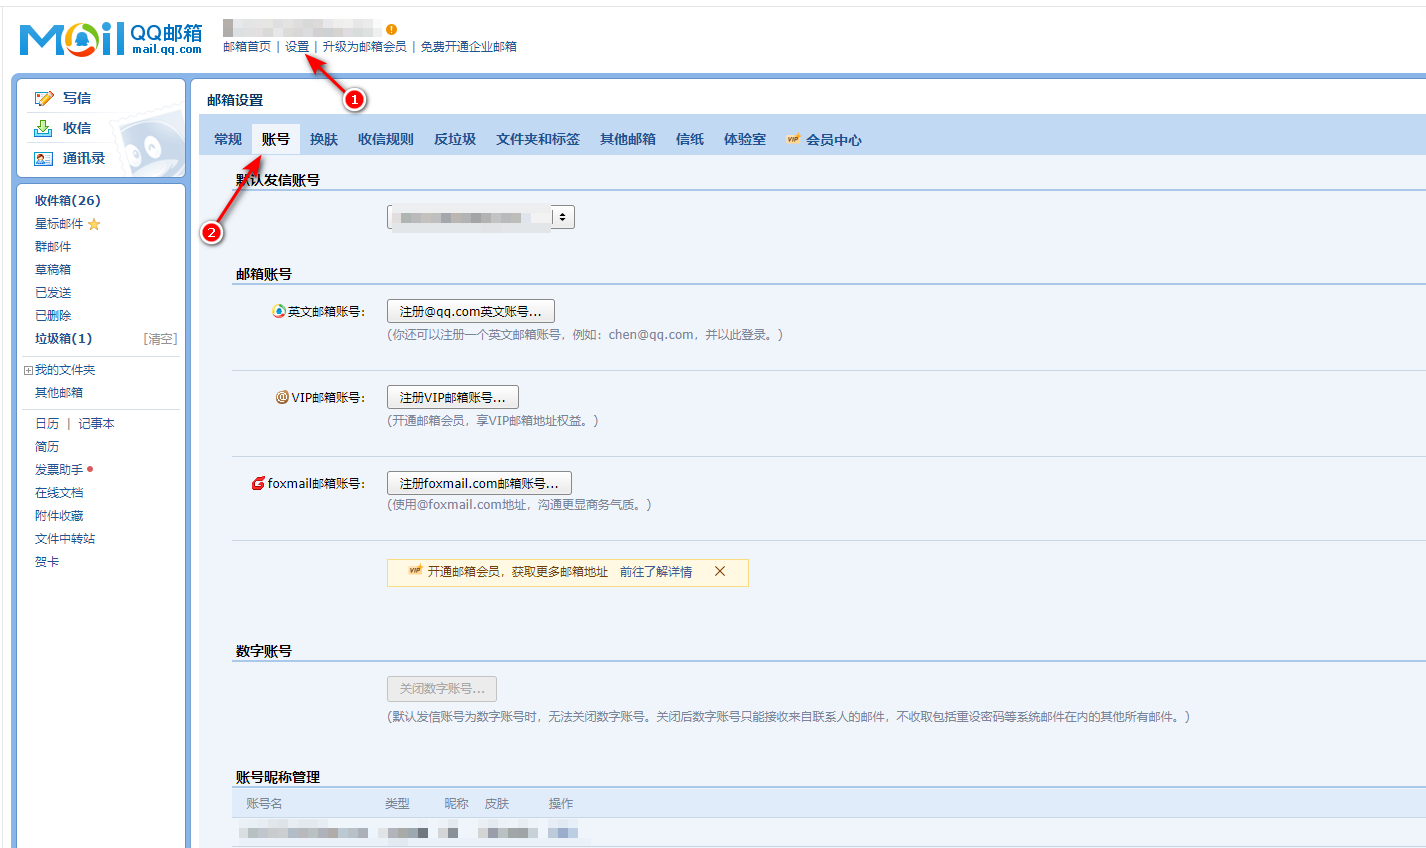Open 收件箱(26) folder
Image resolution: width=1426 pixels, height=848 pixels.
68,201
